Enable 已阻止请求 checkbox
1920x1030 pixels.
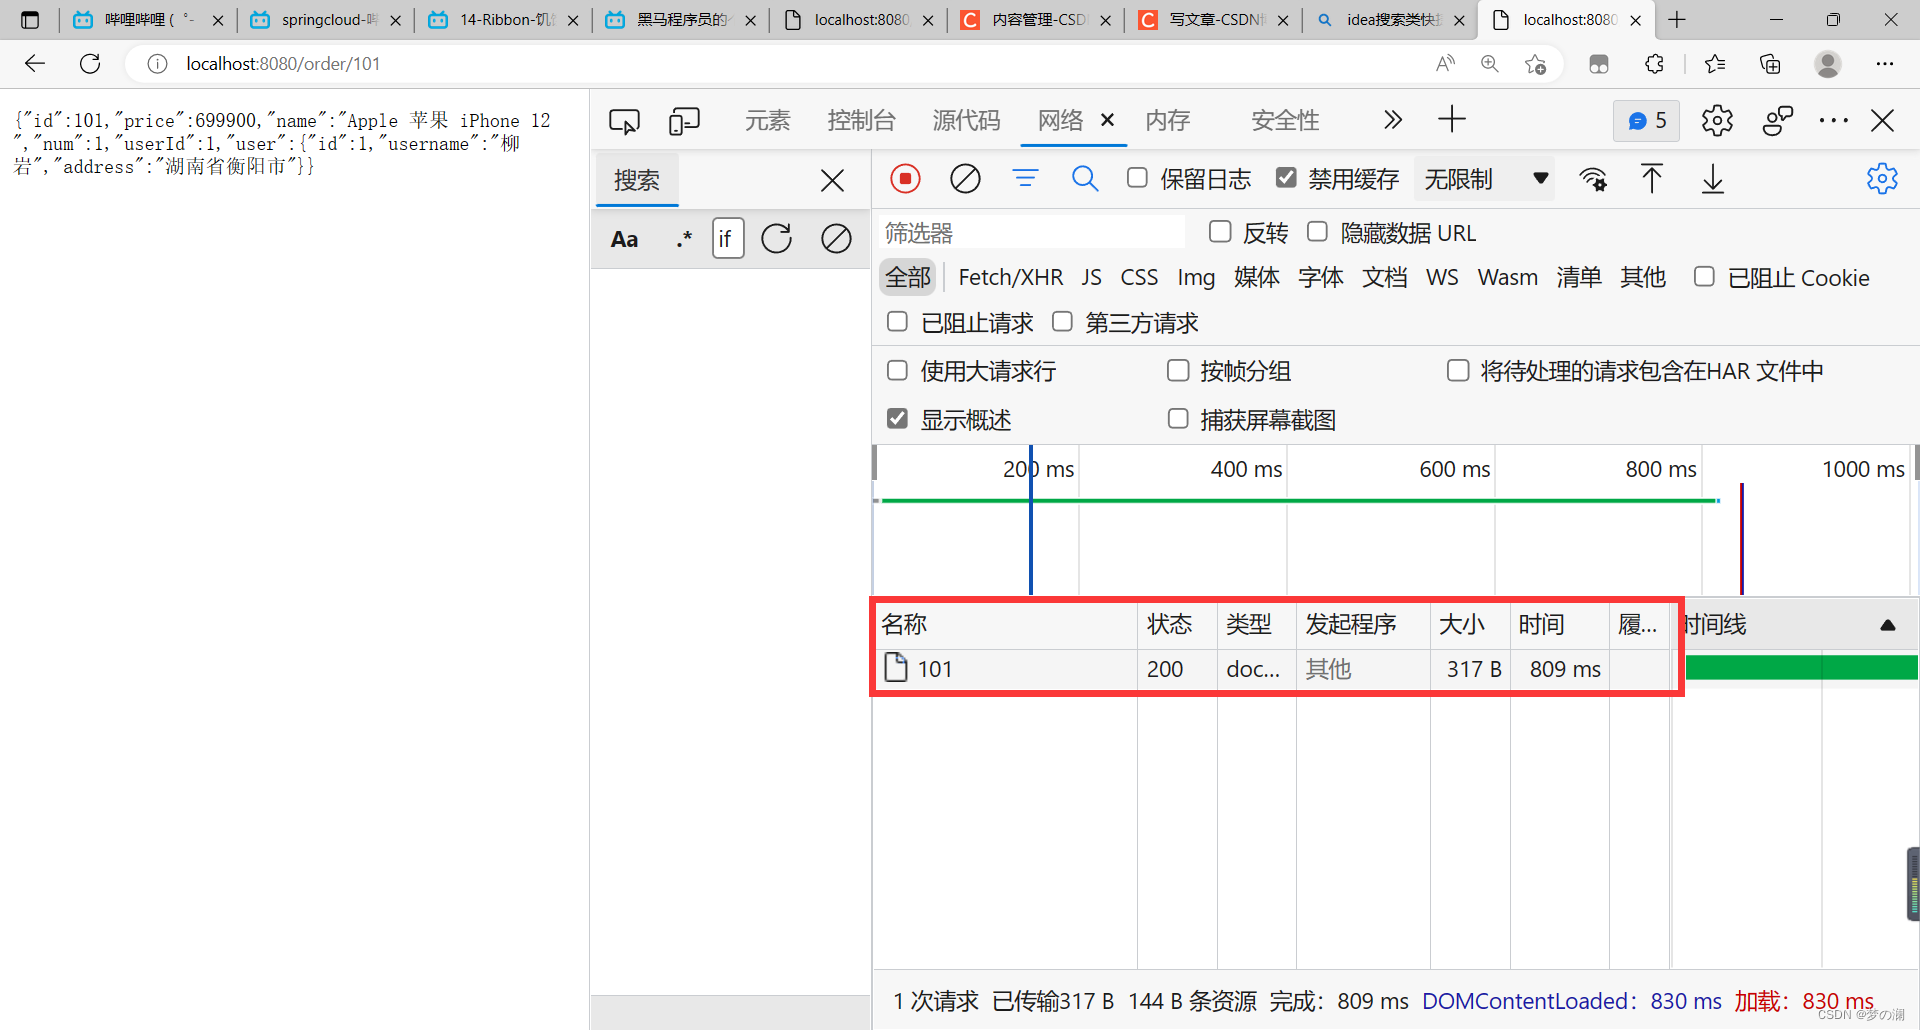[x=897, y=321]
